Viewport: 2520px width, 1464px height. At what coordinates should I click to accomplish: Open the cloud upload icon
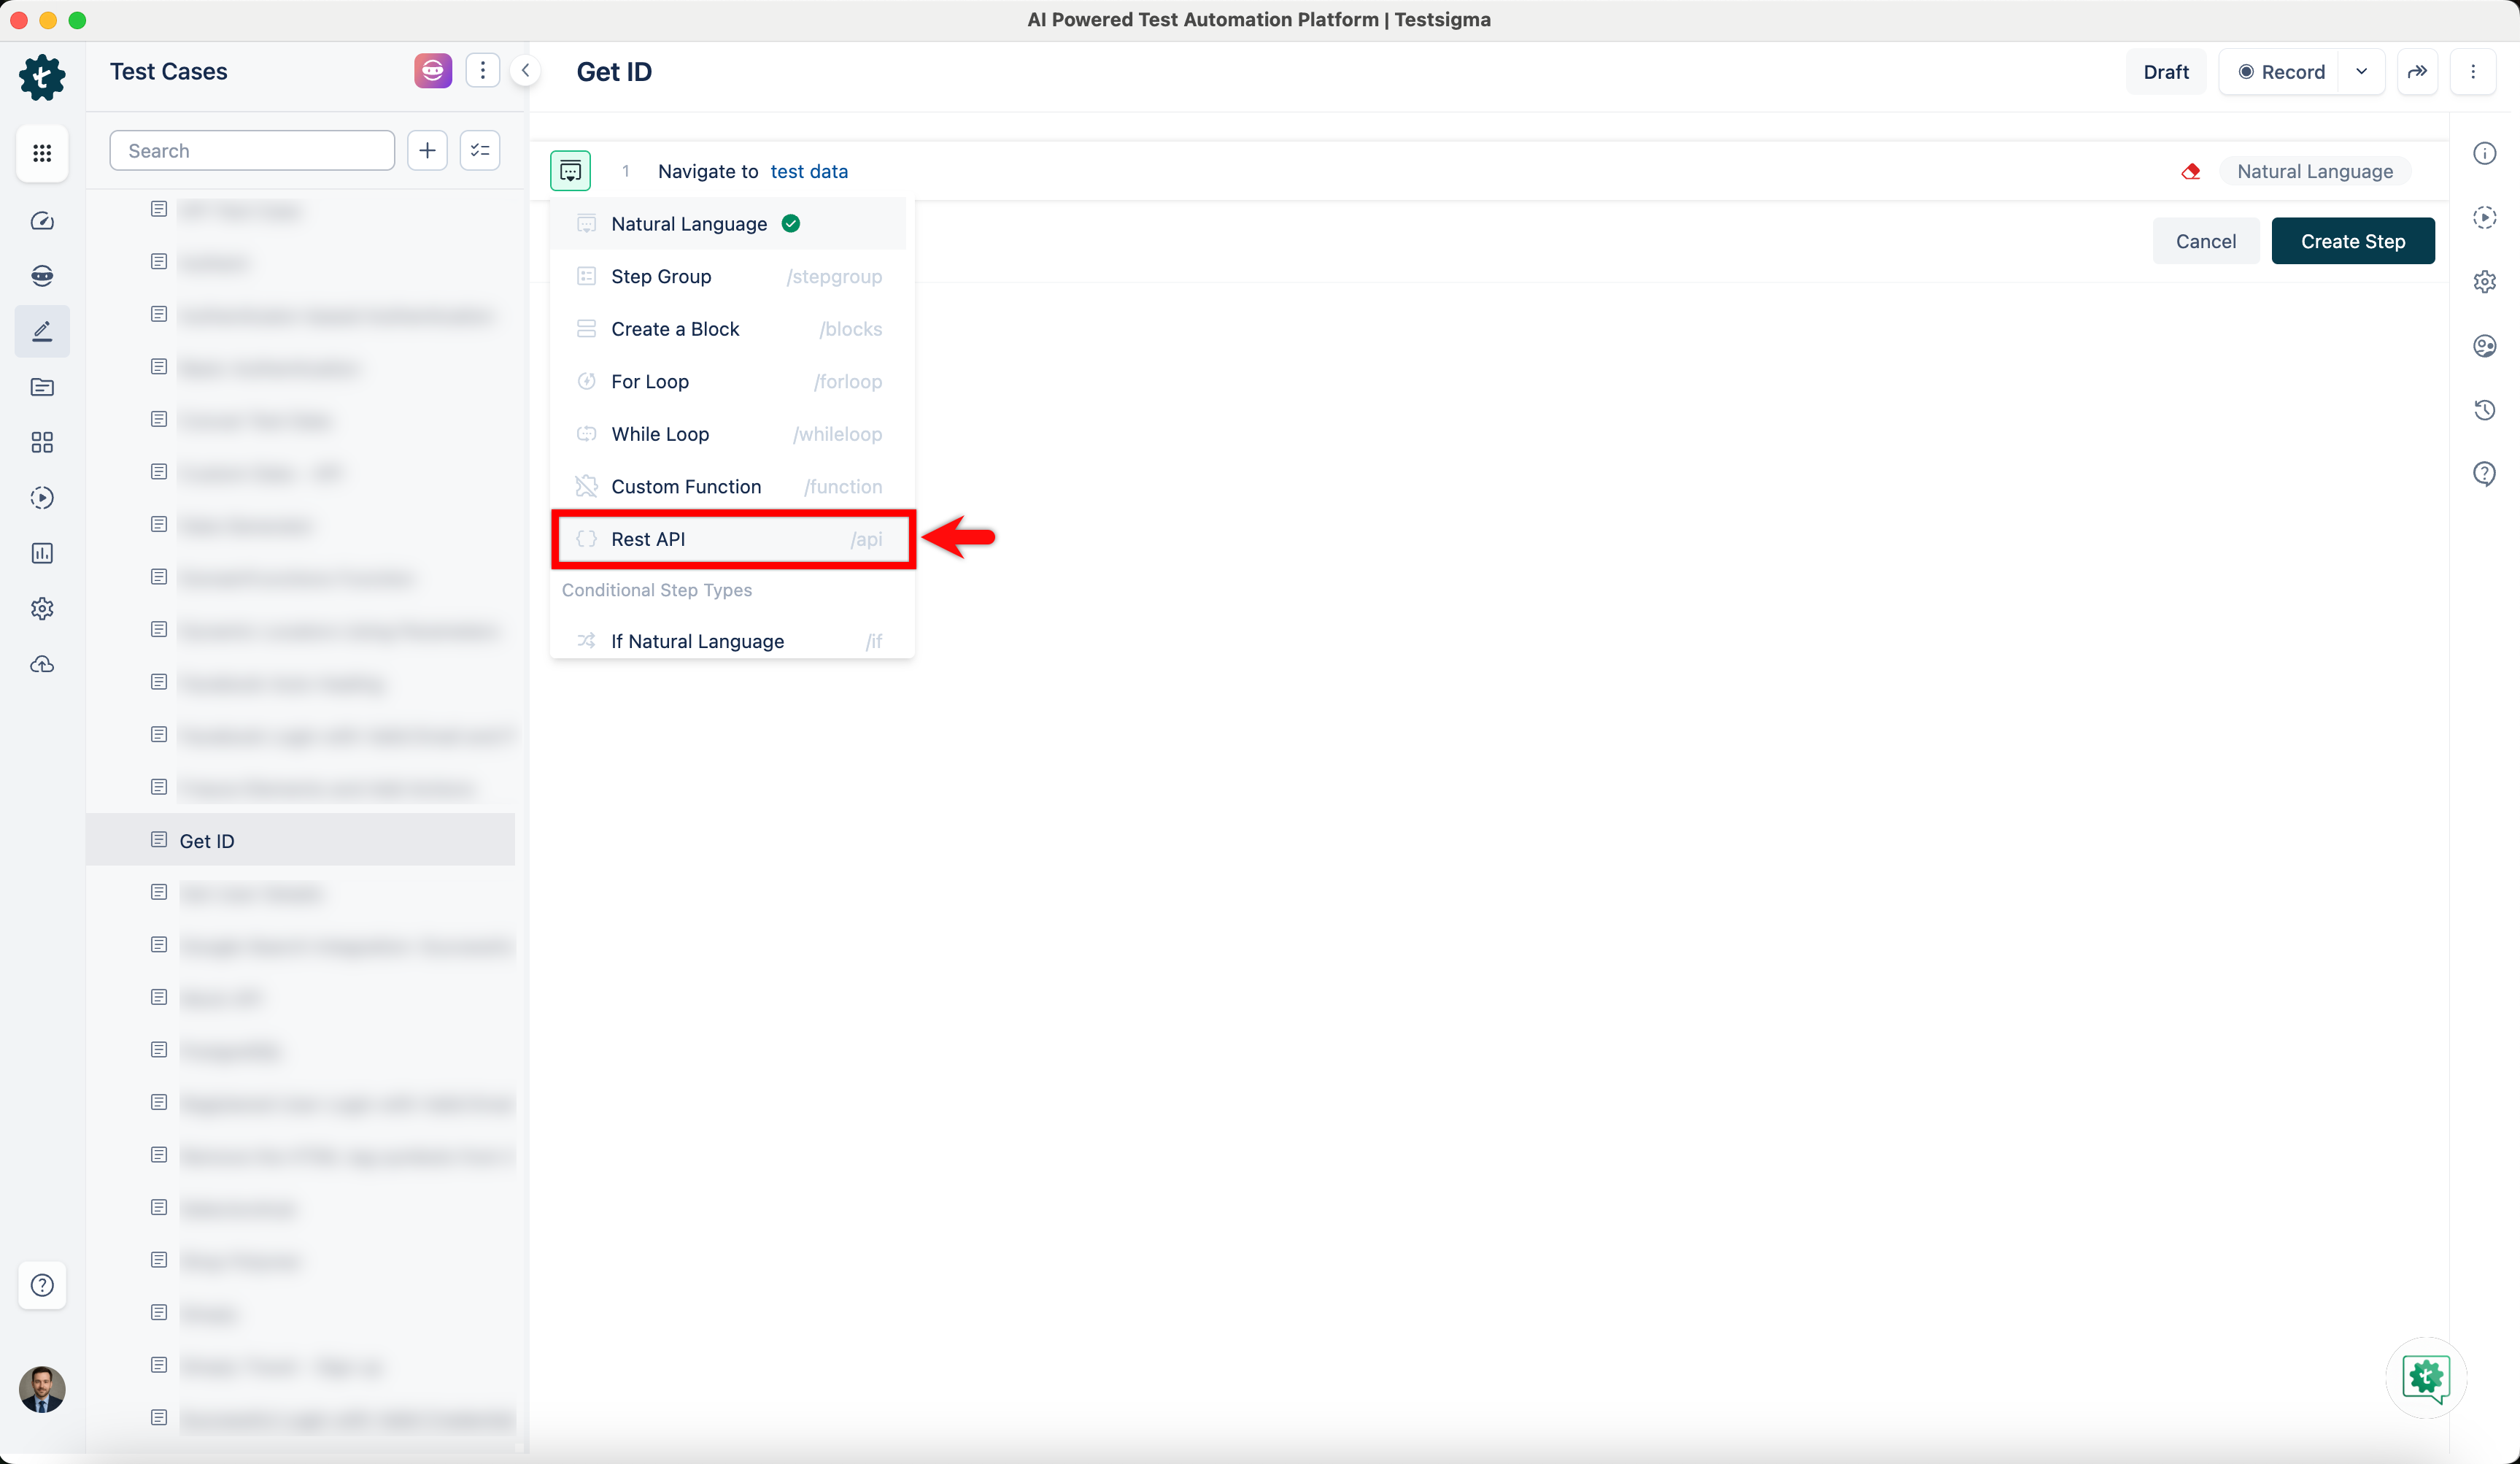point(42,664)
